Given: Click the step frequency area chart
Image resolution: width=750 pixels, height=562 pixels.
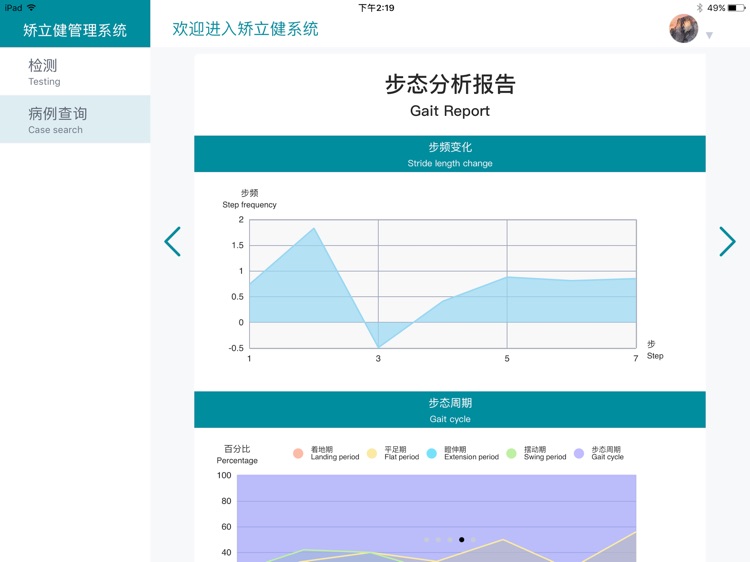Looking at the screenshot, I should click(443, 284).
